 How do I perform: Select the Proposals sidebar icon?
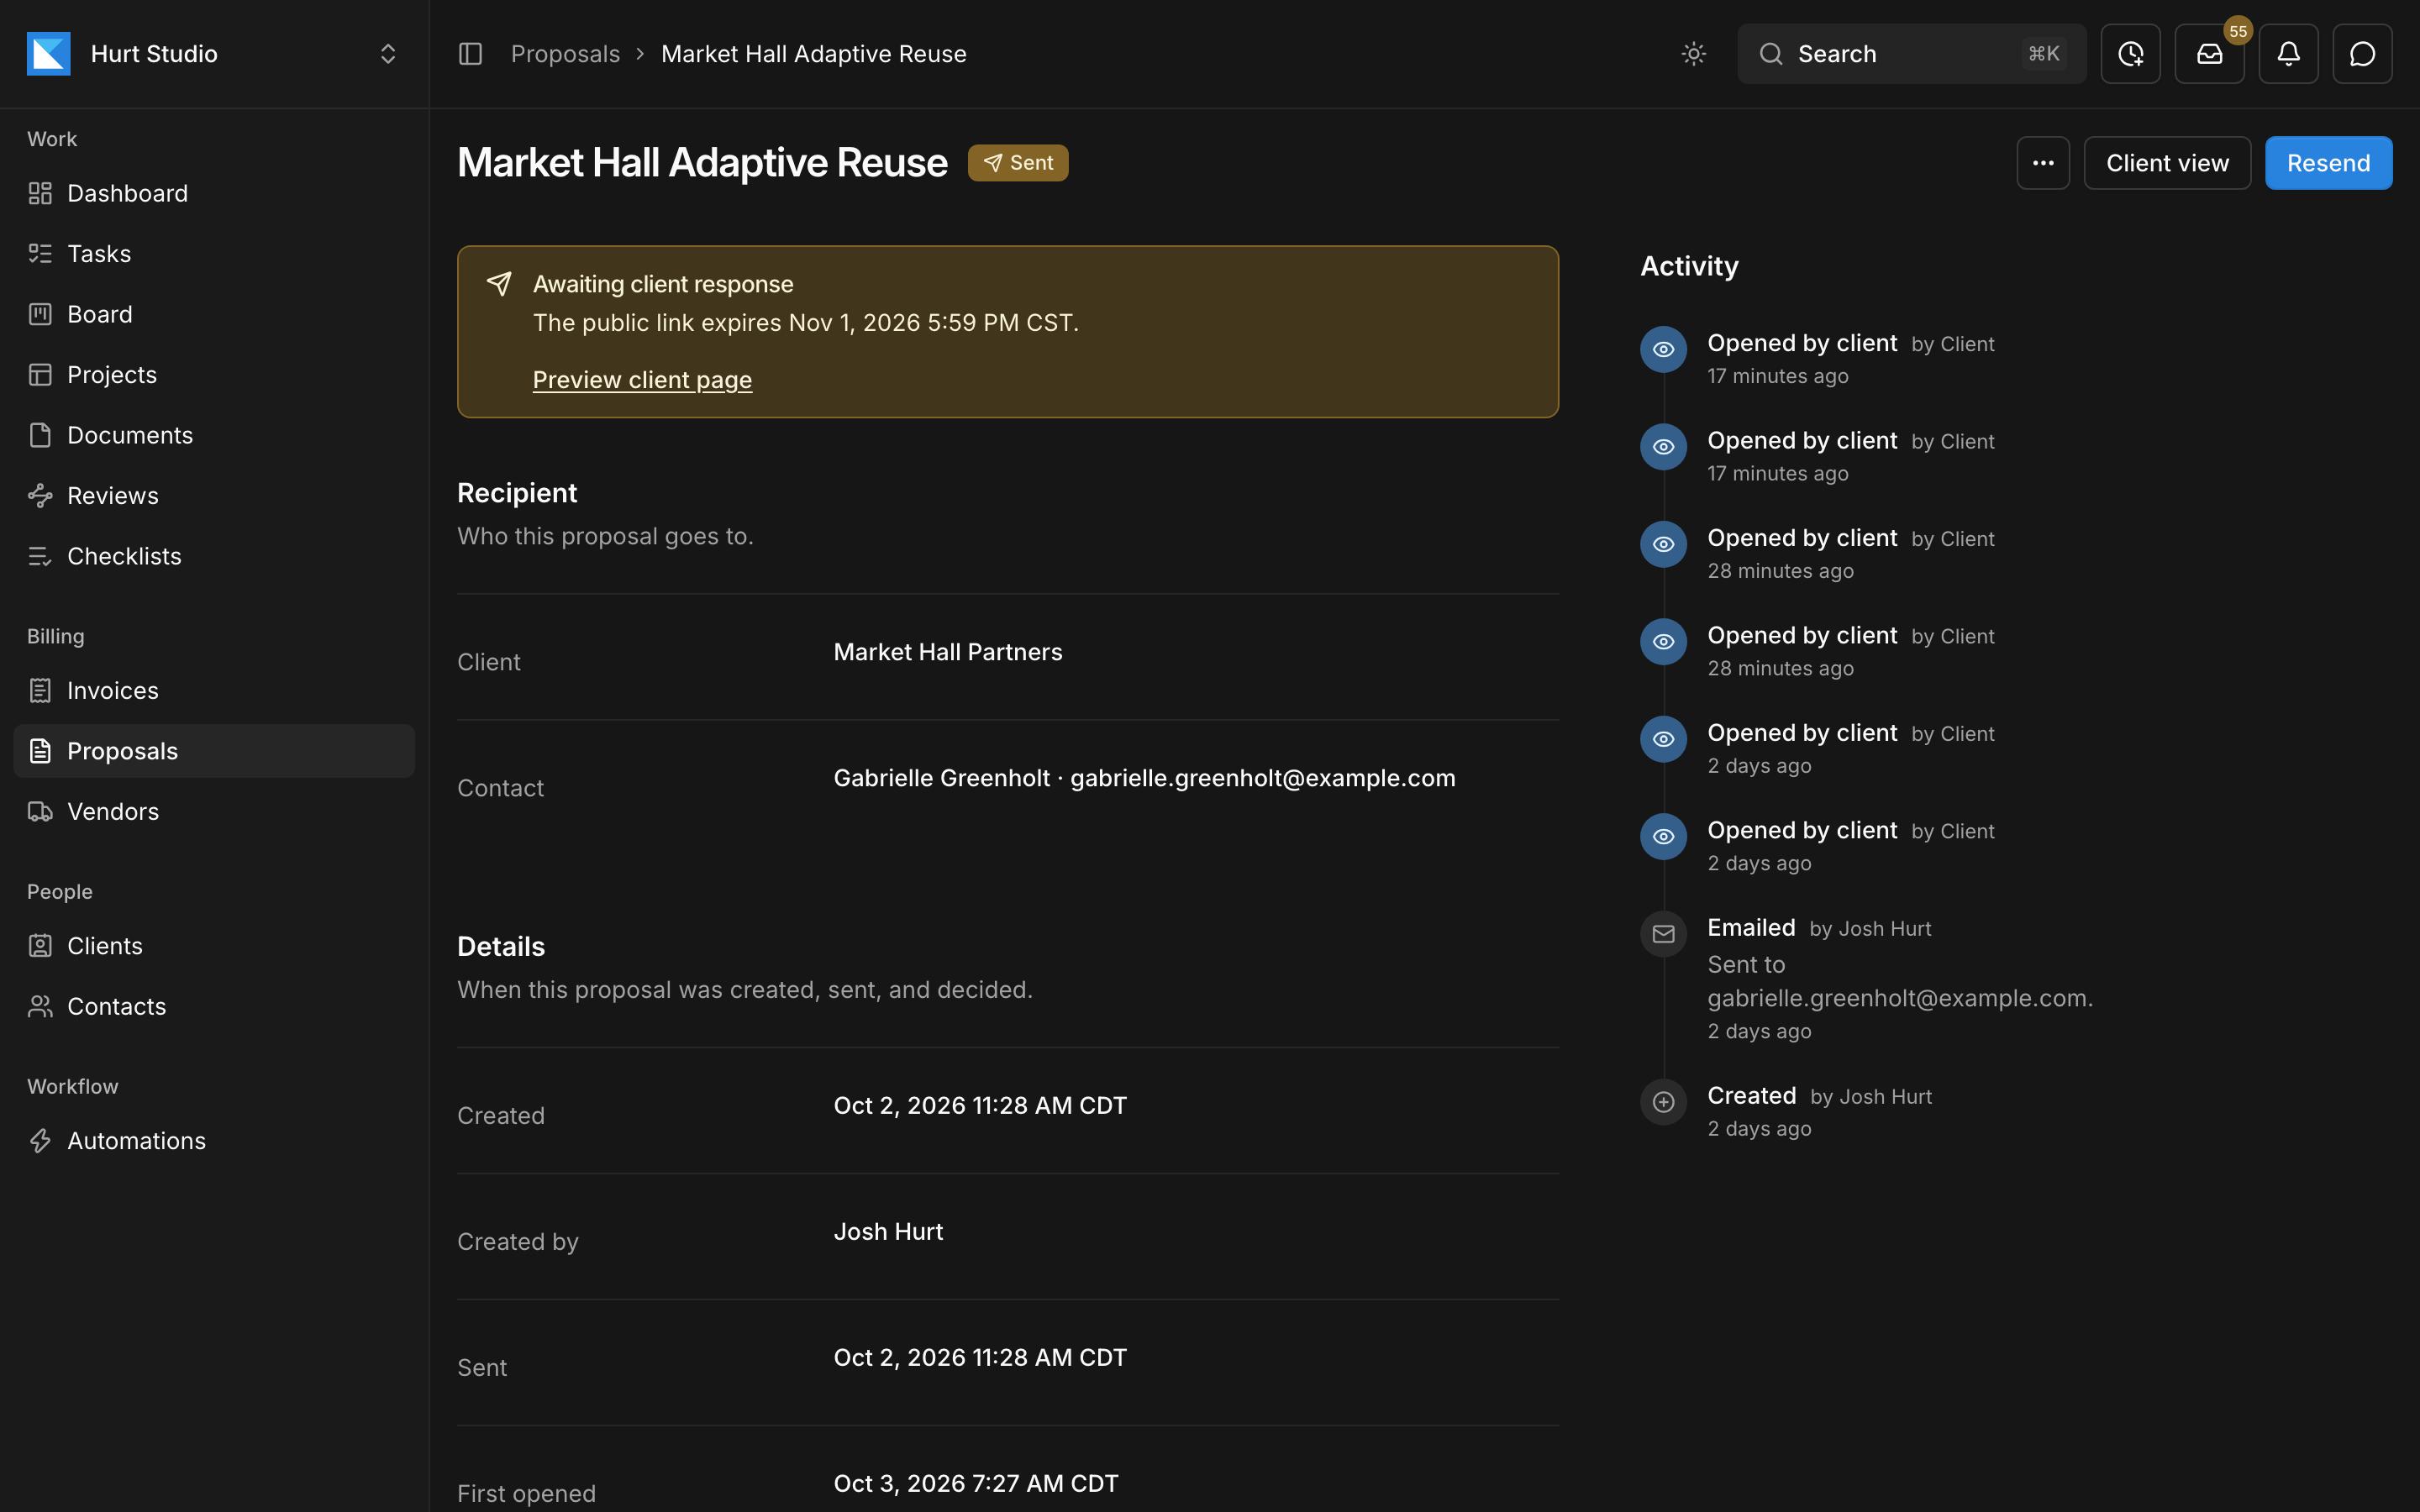tap(40, 751)
